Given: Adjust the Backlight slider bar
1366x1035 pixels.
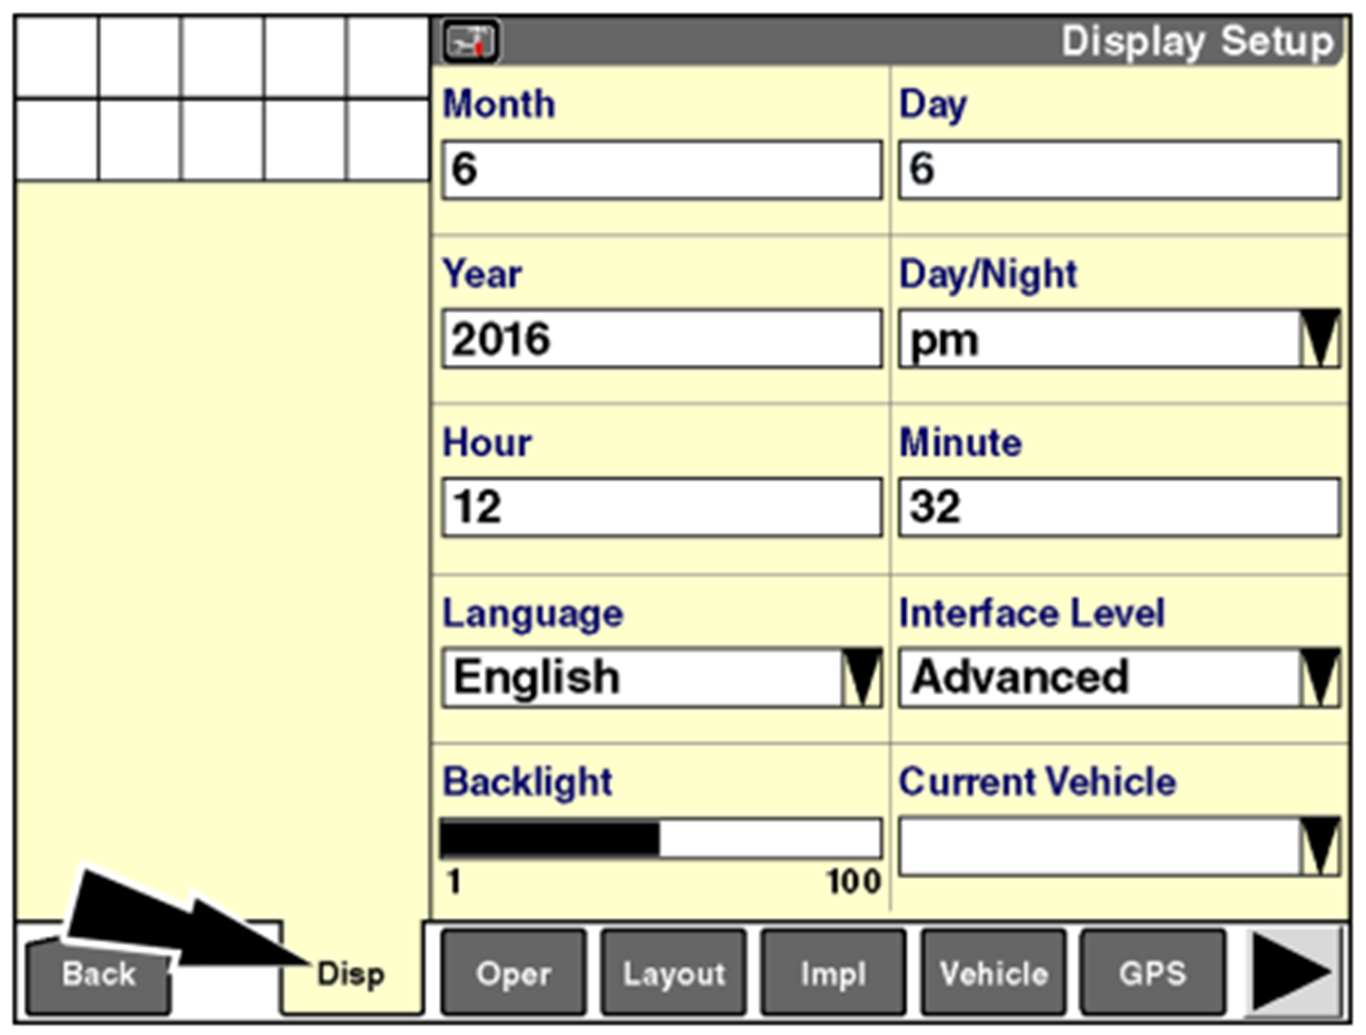Looking at the screenshot, I should click(x=661, y=839).
